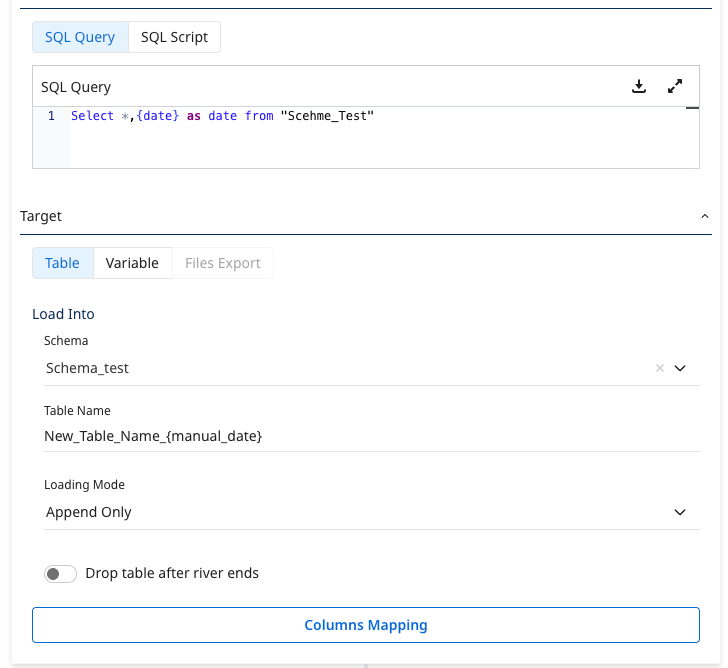Switch to the SQL Script tab
The width and height of the screenshot is (728, 668).
174,37
